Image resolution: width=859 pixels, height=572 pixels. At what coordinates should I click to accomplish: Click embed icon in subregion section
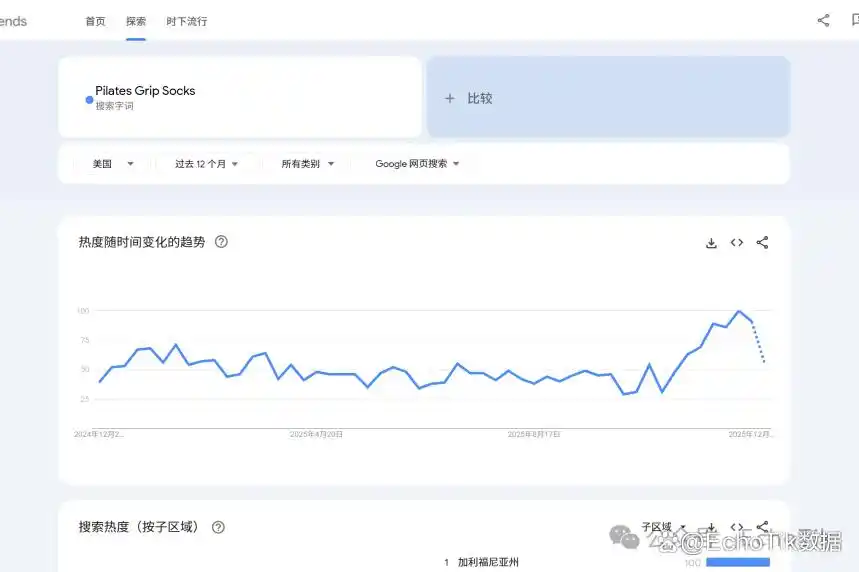coord(737,527)
